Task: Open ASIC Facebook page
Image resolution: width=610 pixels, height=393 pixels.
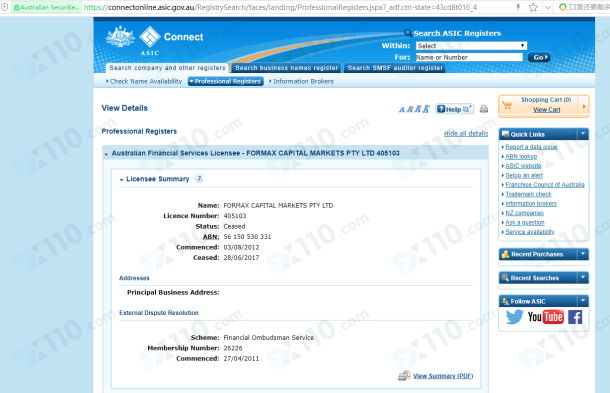Action: tap(575, 317)
